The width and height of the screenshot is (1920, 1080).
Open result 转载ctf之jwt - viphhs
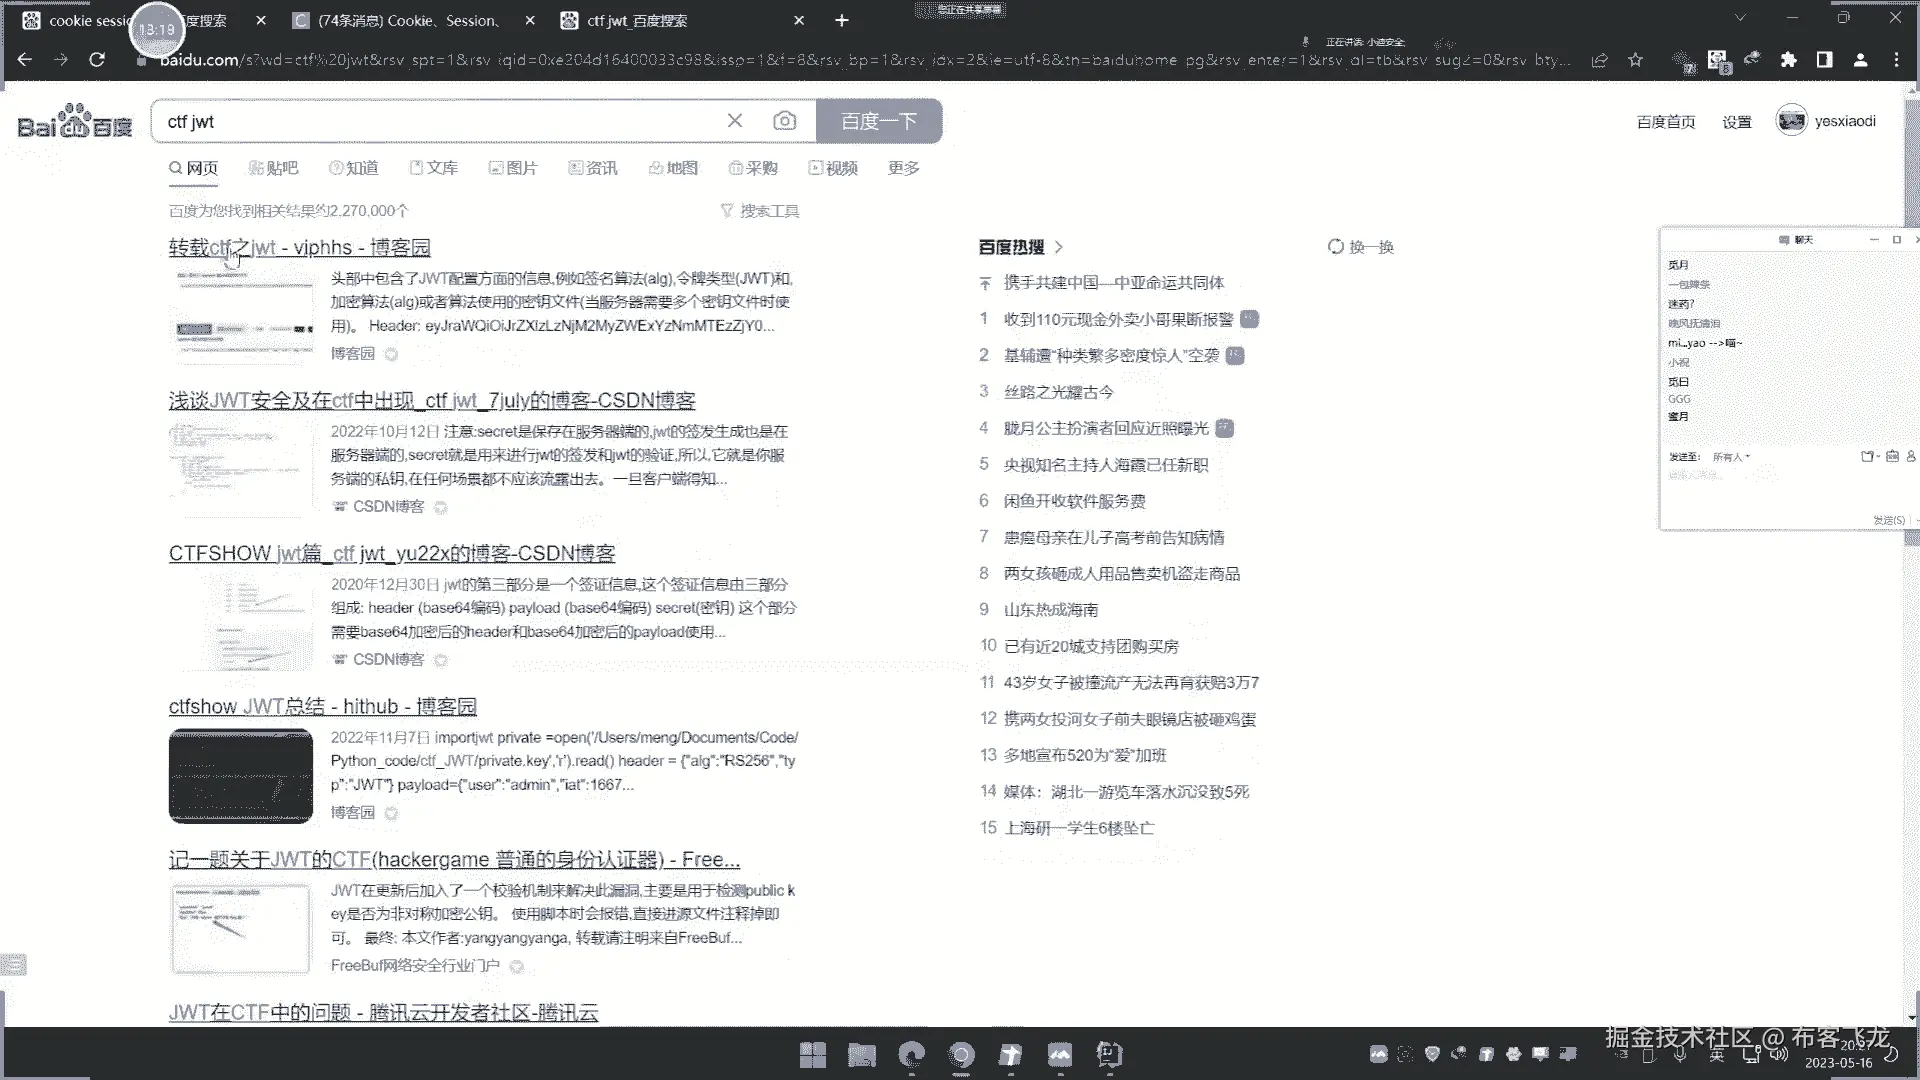pyautogui.click(x=299, y=247)
